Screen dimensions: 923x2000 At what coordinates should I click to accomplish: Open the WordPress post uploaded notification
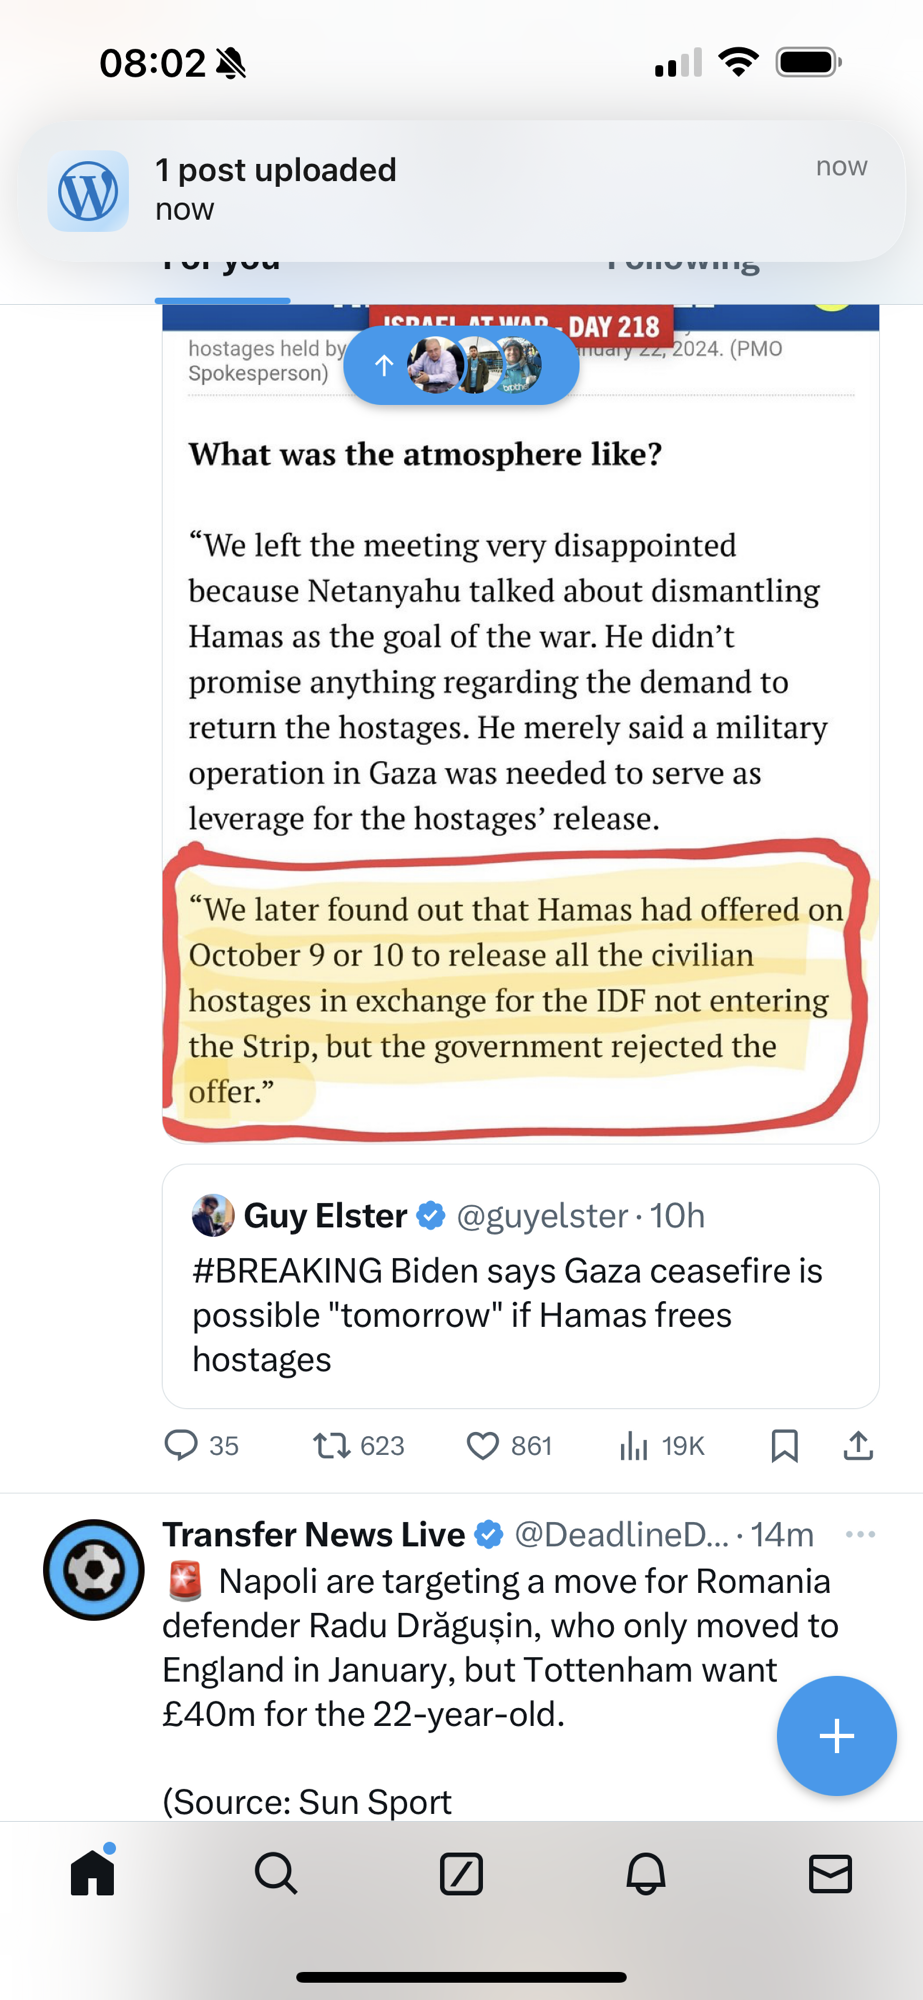(461, 190)
